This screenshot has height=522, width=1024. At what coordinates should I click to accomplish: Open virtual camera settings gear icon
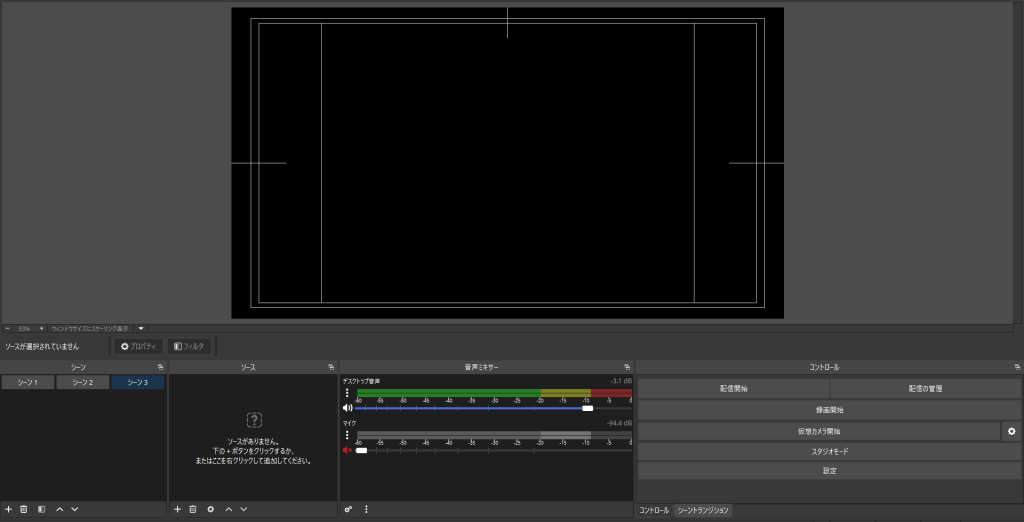[1011, 431]
